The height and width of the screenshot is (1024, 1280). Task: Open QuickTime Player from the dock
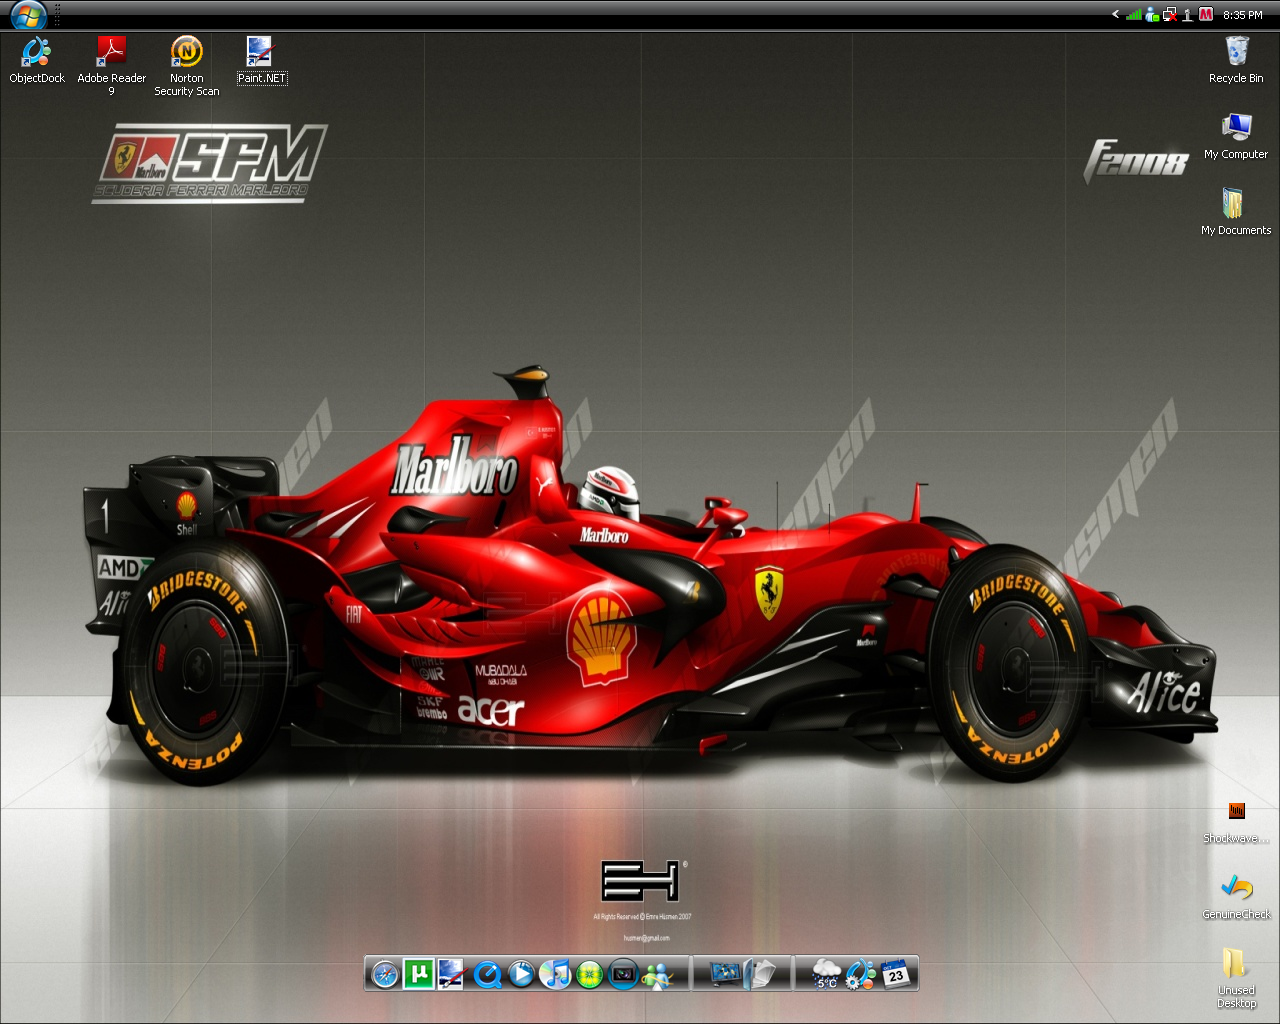point(487,974)
